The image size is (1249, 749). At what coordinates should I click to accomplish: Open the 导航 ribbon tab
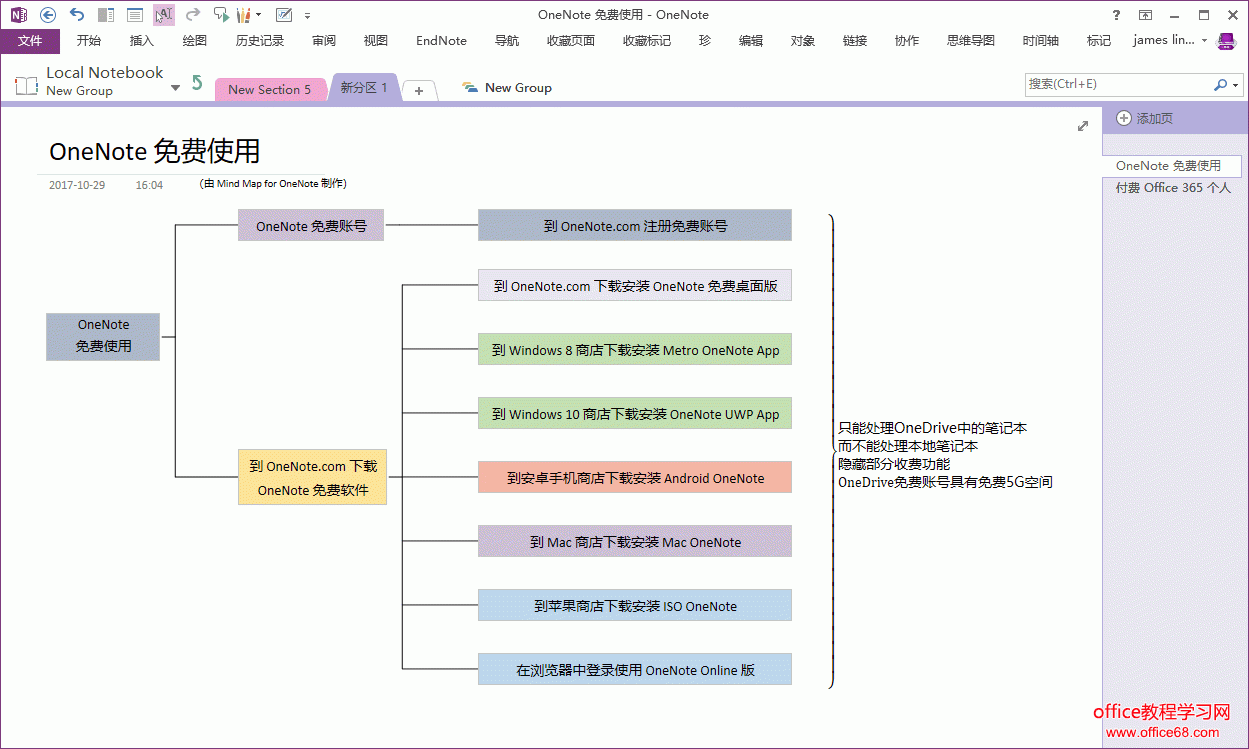pyautogui.click(x=507, y=41)
